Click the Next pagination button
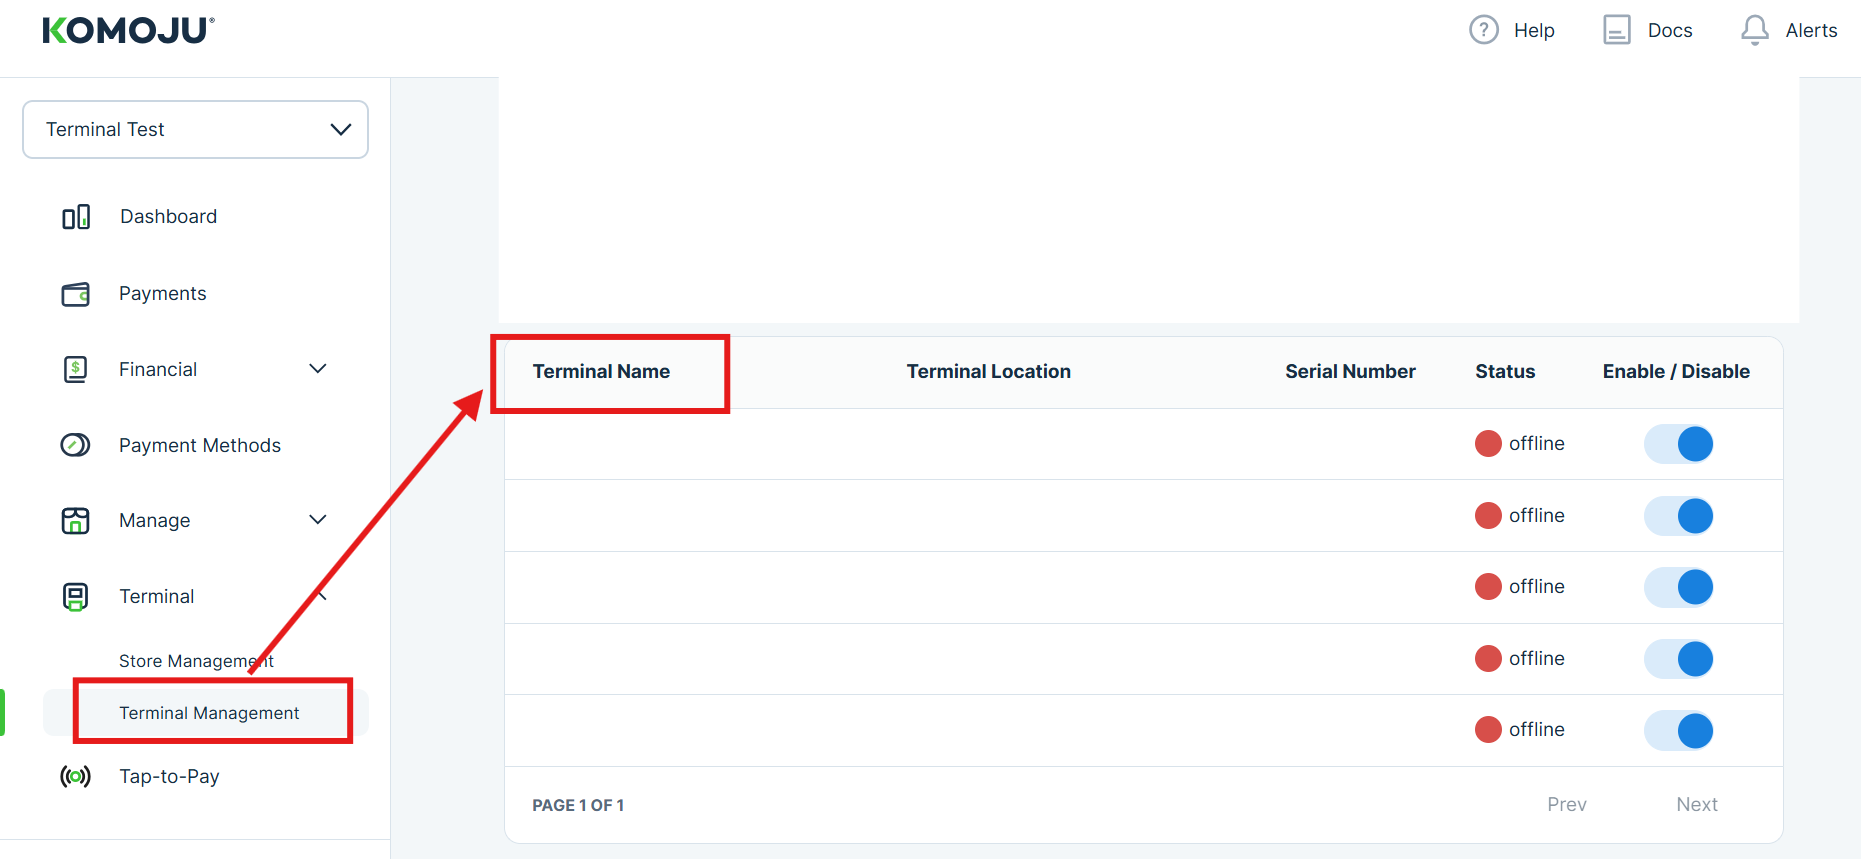The image size is (1861, 859). pyautogui.click(x=1696, y=805)
